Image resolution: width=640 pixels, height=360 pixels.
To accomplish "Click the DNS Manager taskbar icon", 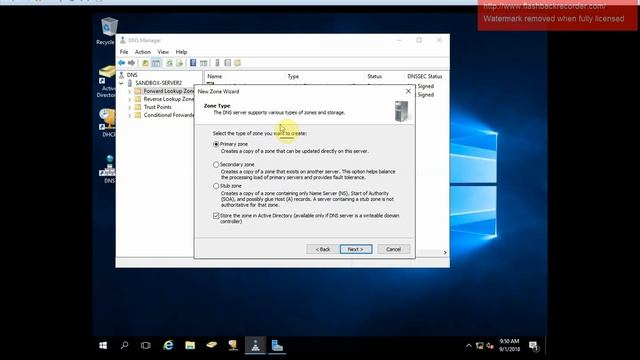I will click(256, 346).
